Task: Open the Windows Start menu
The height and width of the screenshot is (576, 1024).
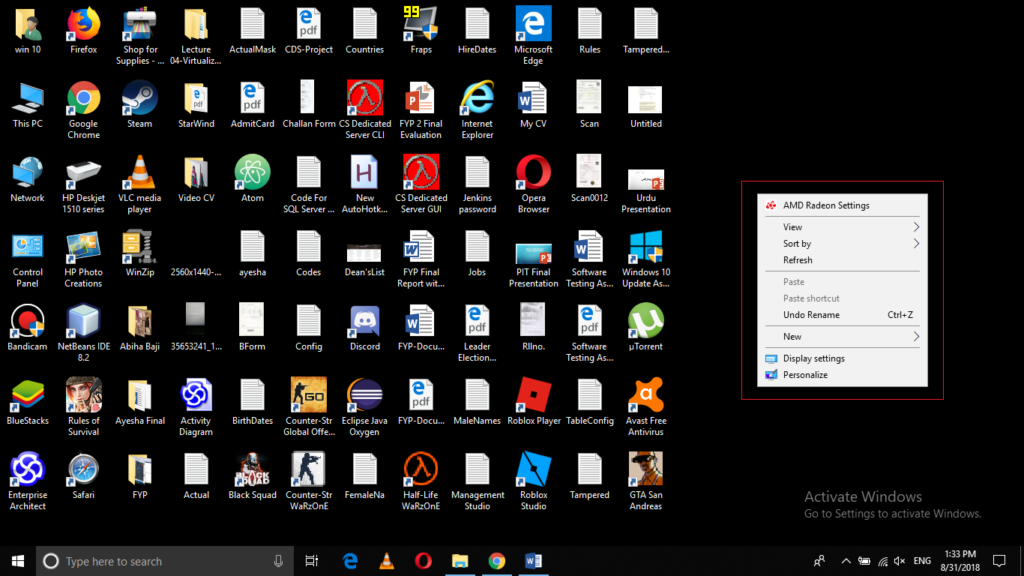Action: [18, 561]
